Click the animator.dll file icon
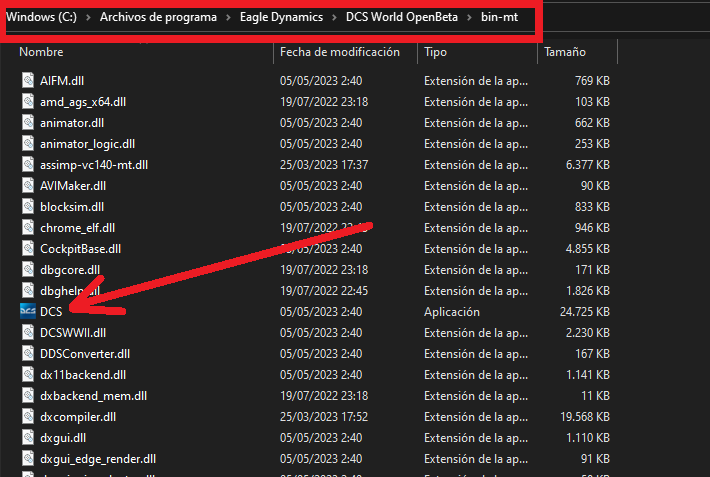Image resolution: width=710 pixels, height=477 pixels. (28, 122)
